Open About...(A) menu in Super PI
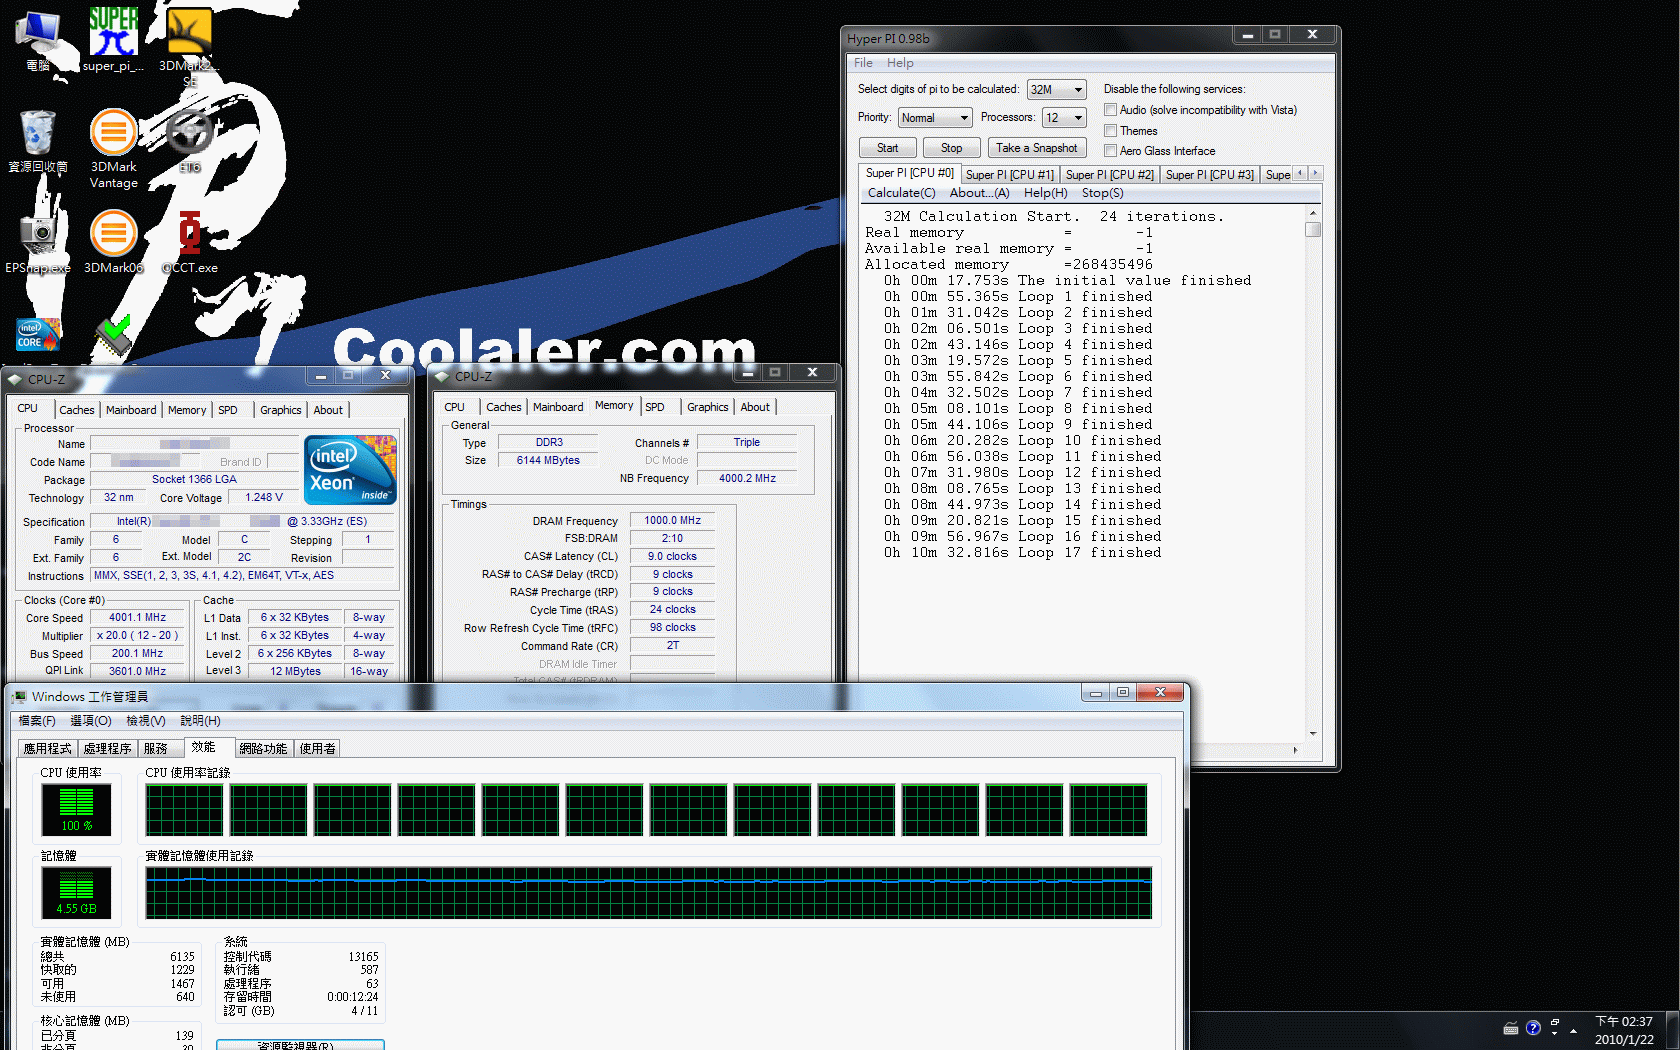Viewport: 1680px width, 1050px height. [980, 193]
